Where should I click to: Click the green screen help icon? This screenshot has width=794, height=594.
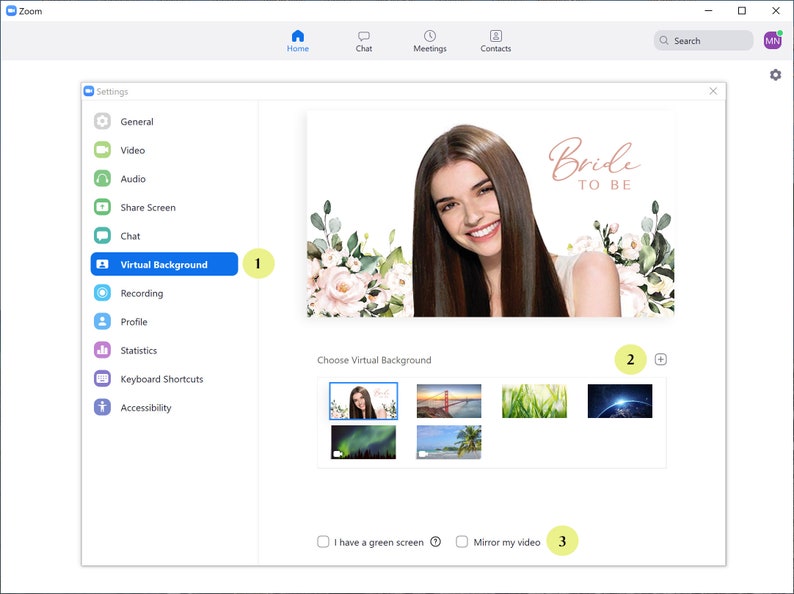[435, 542]
